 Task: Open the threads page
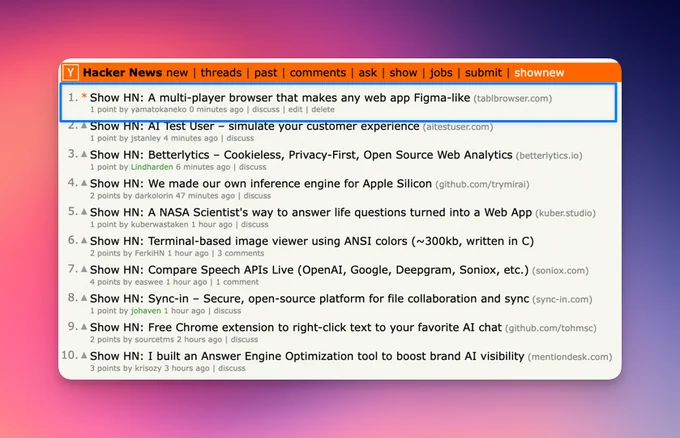[x=221, y=72]
